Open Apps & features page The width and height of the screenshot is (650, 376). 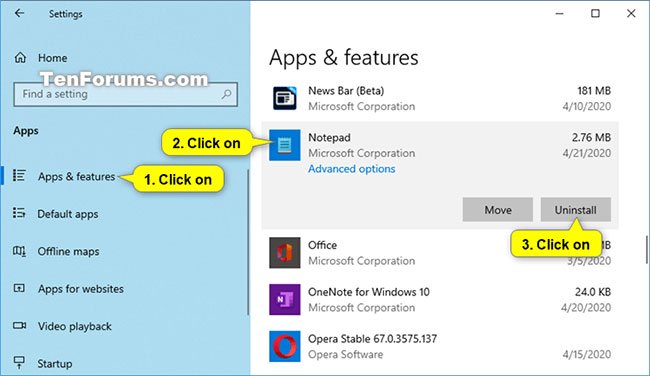tap(76, 177)
